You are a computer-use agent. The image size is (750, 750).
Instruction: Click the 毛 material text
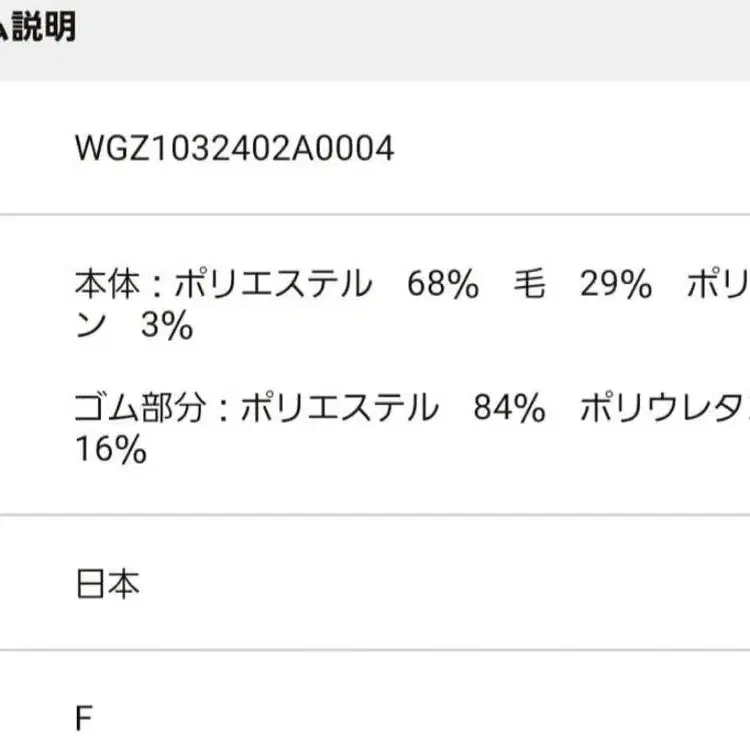(x=530, y=287)
